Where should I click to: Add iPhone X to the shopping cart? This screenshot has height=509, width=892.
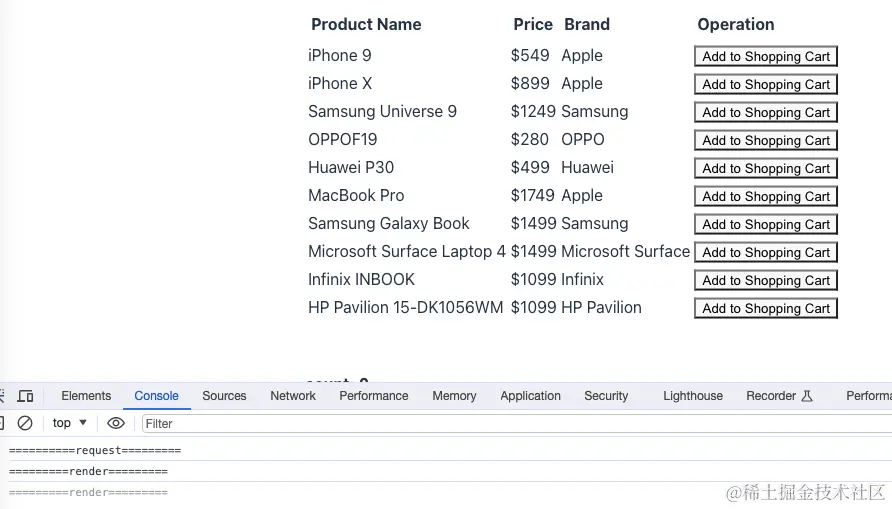(766, 84)
